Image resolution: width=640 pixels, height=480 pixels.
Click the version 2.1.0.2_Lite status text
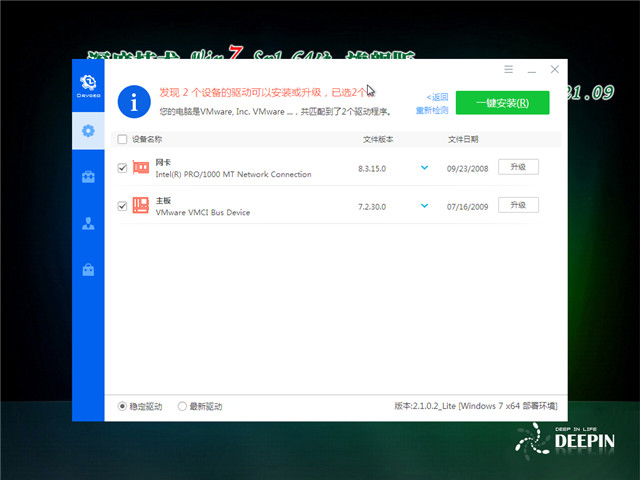tap(476, 406)
